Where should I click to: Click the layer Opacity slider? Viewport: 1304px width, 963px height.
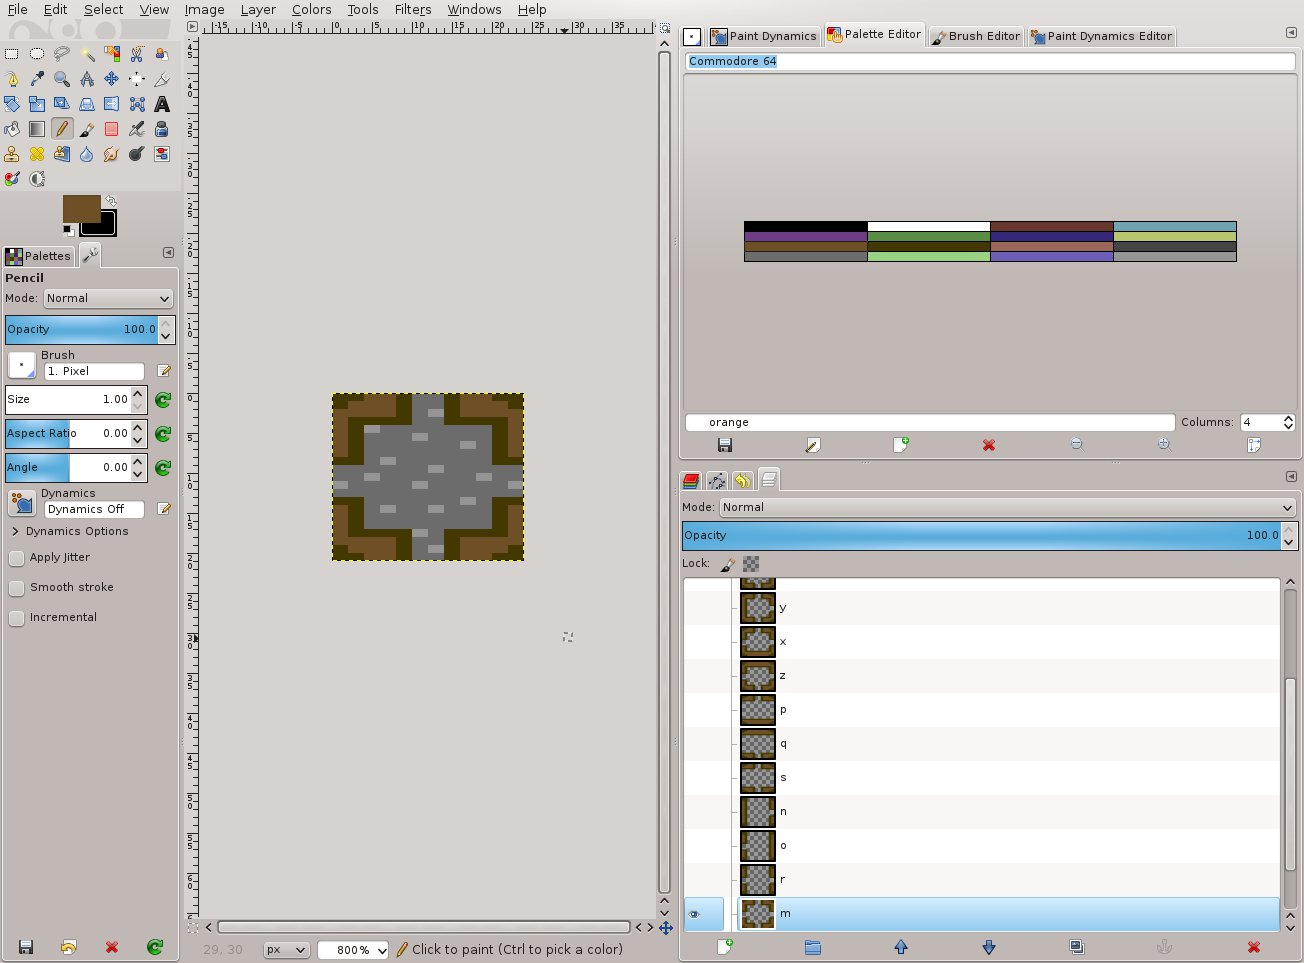point(980,536)
